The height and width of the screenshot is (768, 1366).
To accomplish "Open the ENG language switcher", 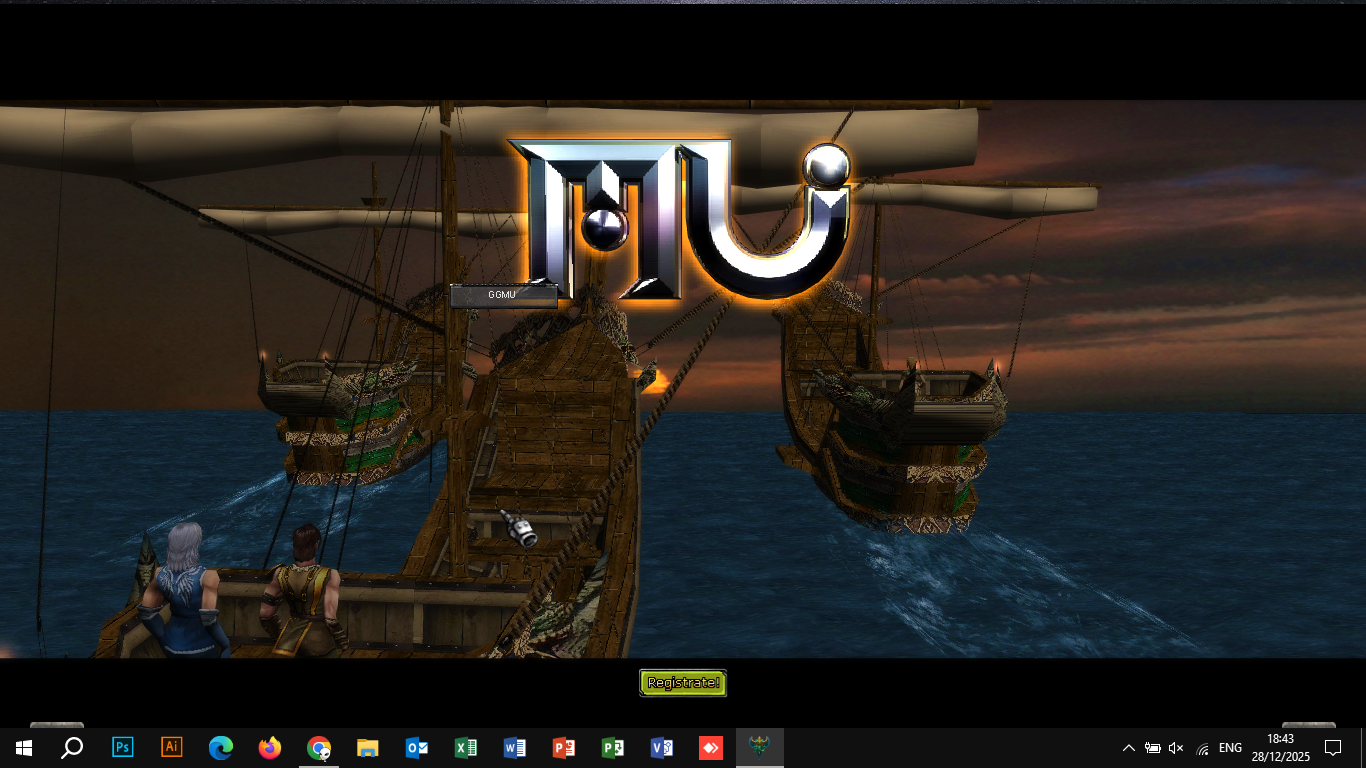I will click(x=1230, y=748).
